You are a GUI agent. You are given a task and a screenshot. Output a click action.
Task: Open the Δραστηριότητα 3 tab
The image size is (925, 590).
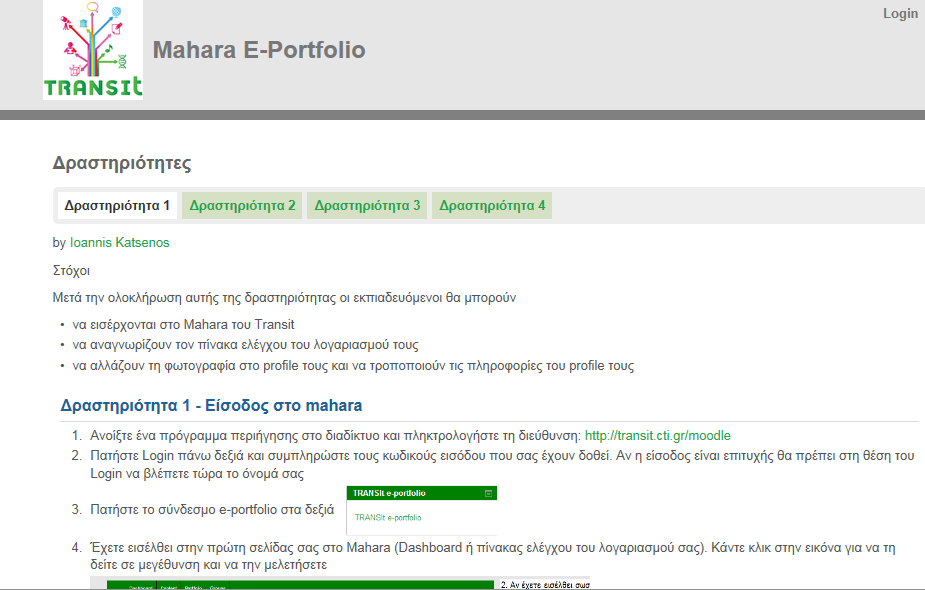[367, 205]
